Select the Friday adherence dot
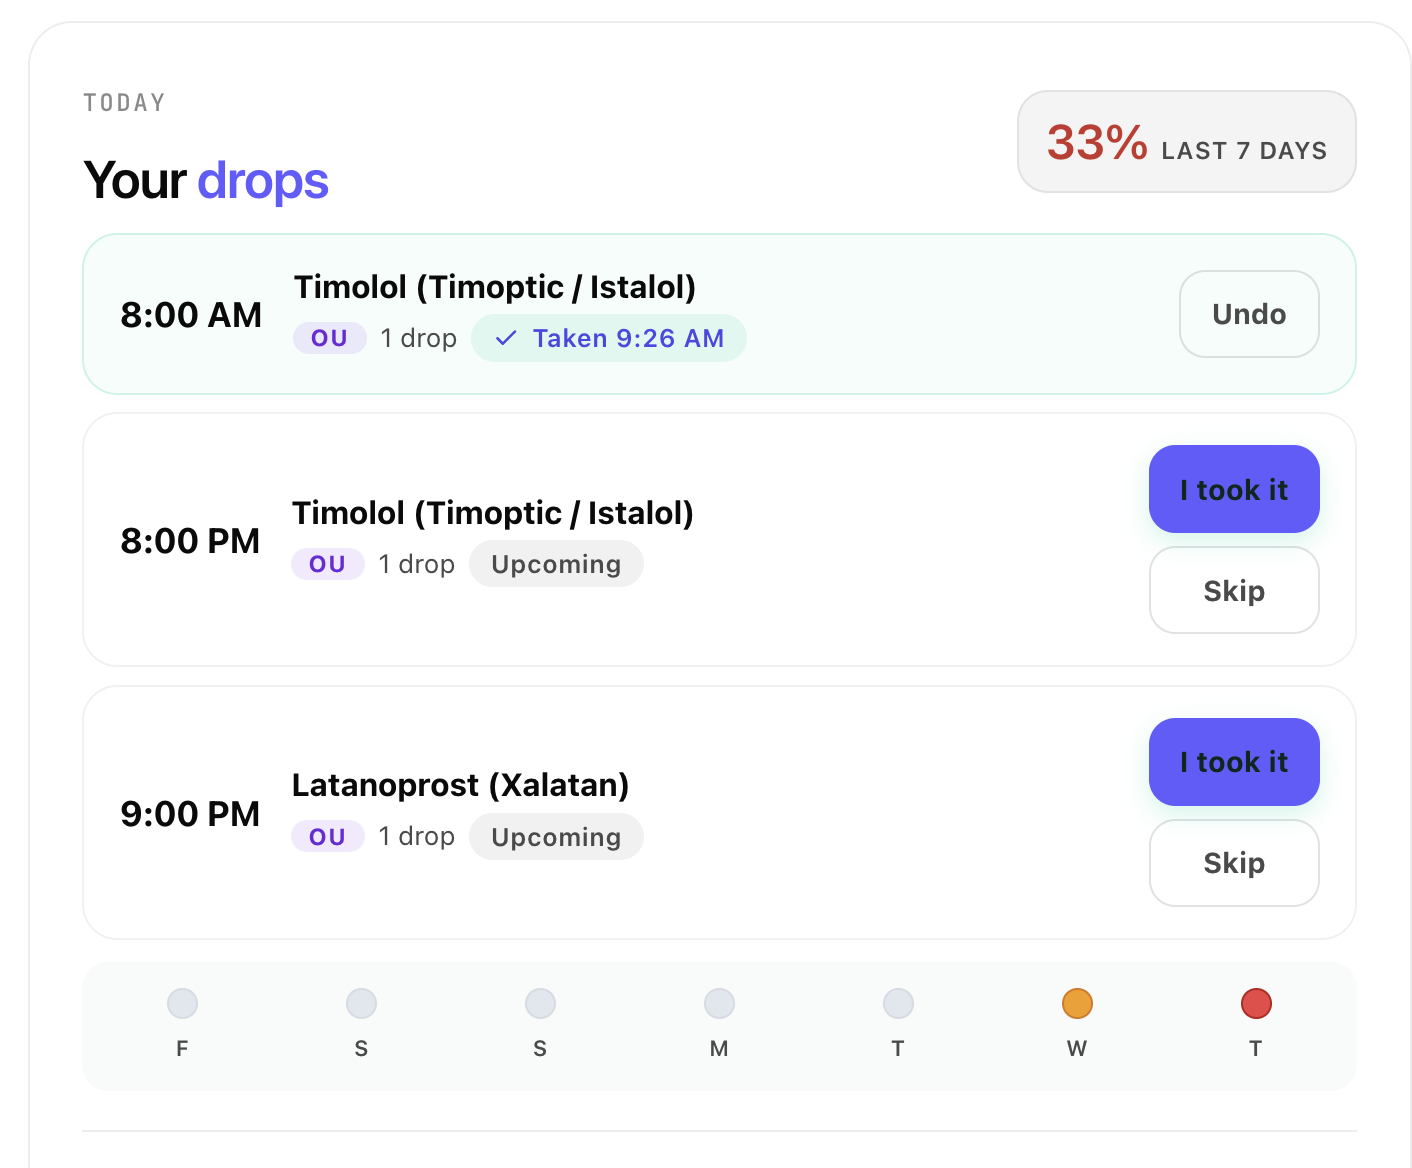The height and width of the screenshot is (1168, 1412). coord(182,1003)
